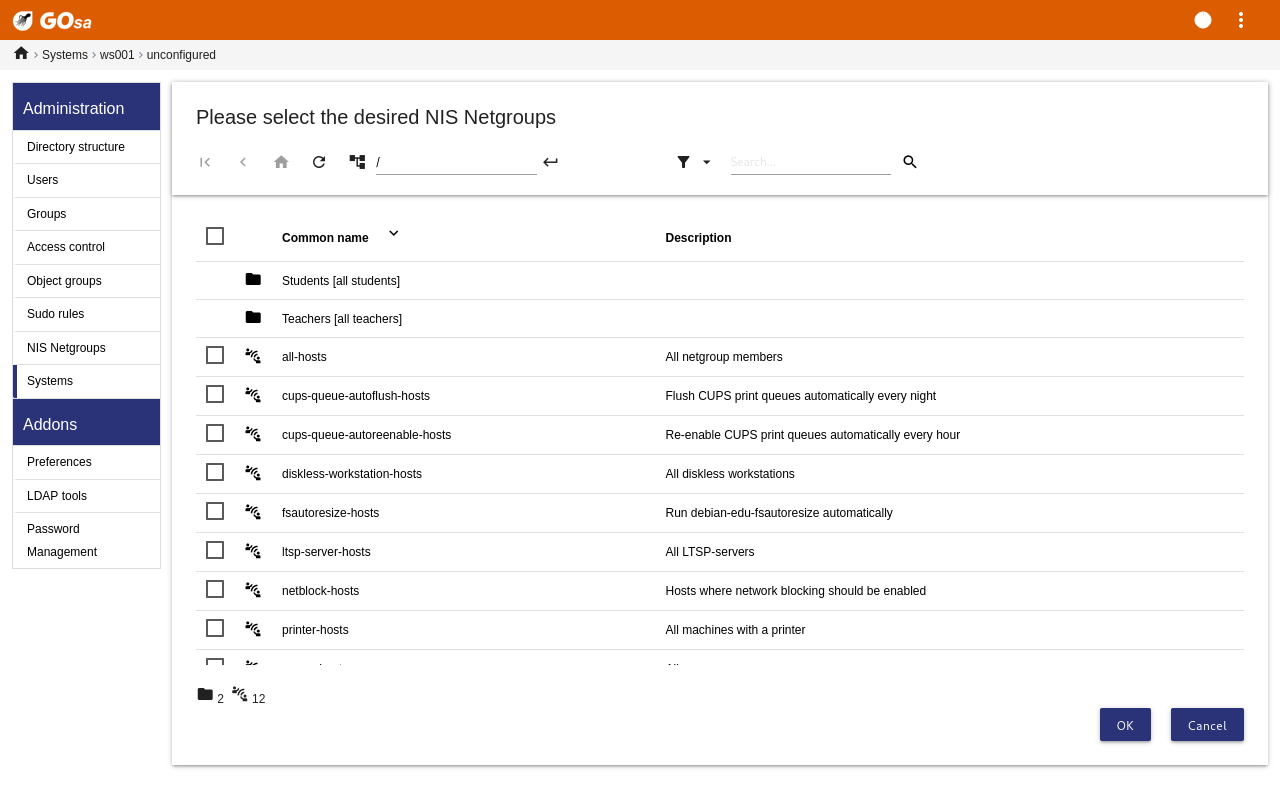1280x800 pixels.
Task: Go to Sudo rules menu item
Action: pos(55,314)
